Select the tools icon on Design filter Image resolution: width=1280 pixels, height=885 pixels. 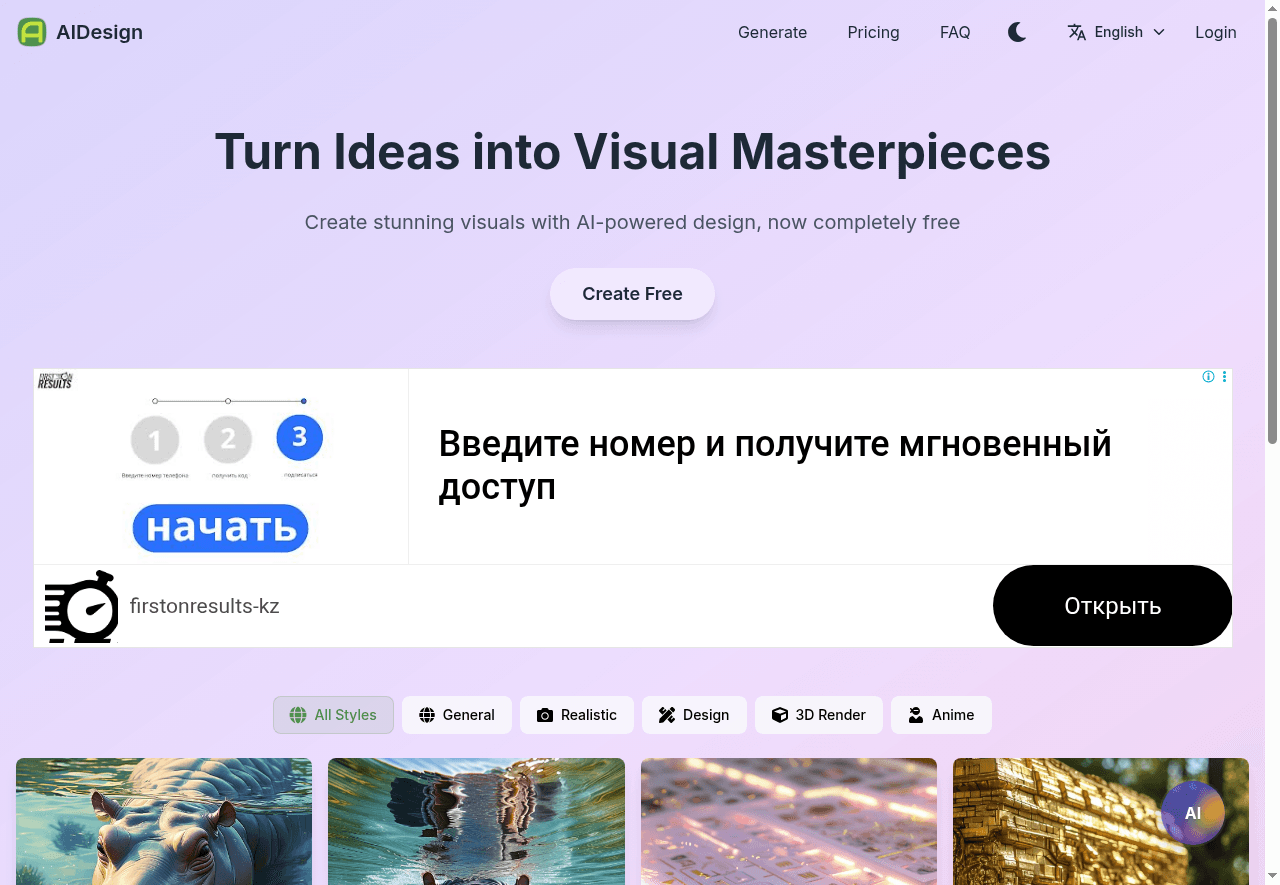(666, 714)
